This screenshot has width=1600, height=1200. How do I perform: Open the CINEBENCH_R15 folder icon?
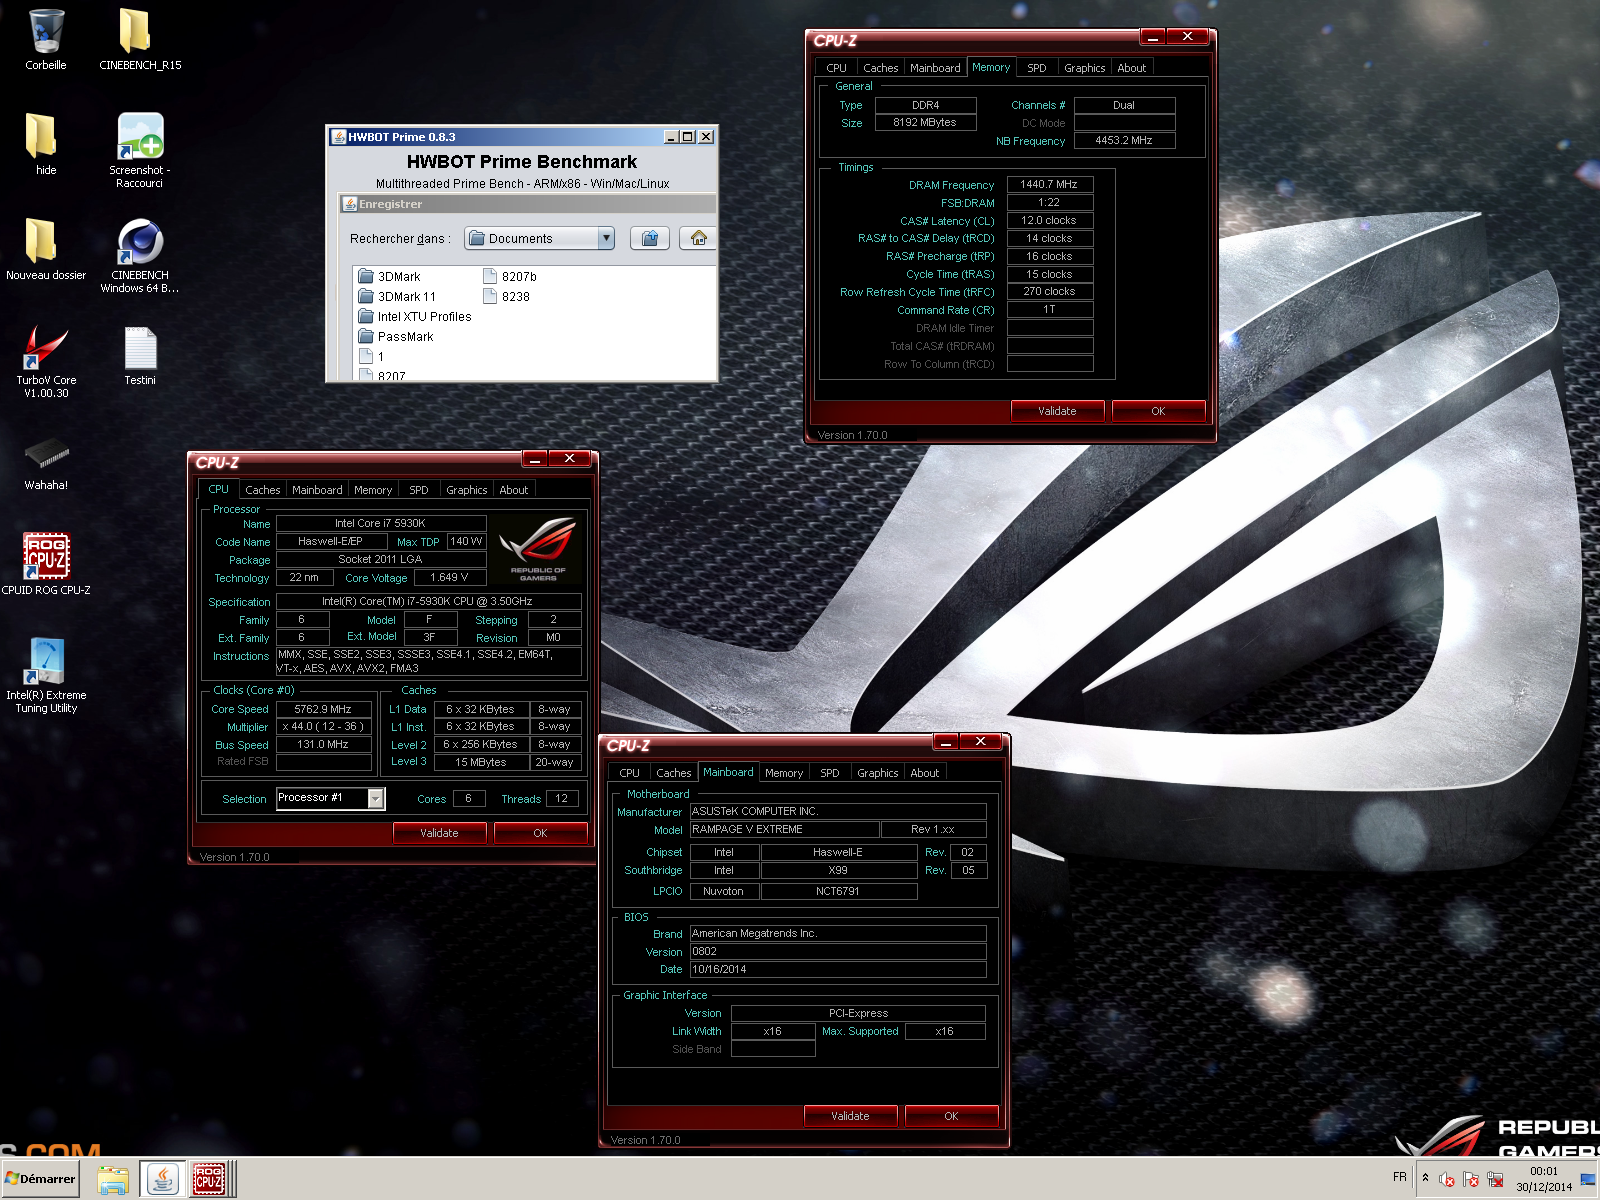(139, 40)
